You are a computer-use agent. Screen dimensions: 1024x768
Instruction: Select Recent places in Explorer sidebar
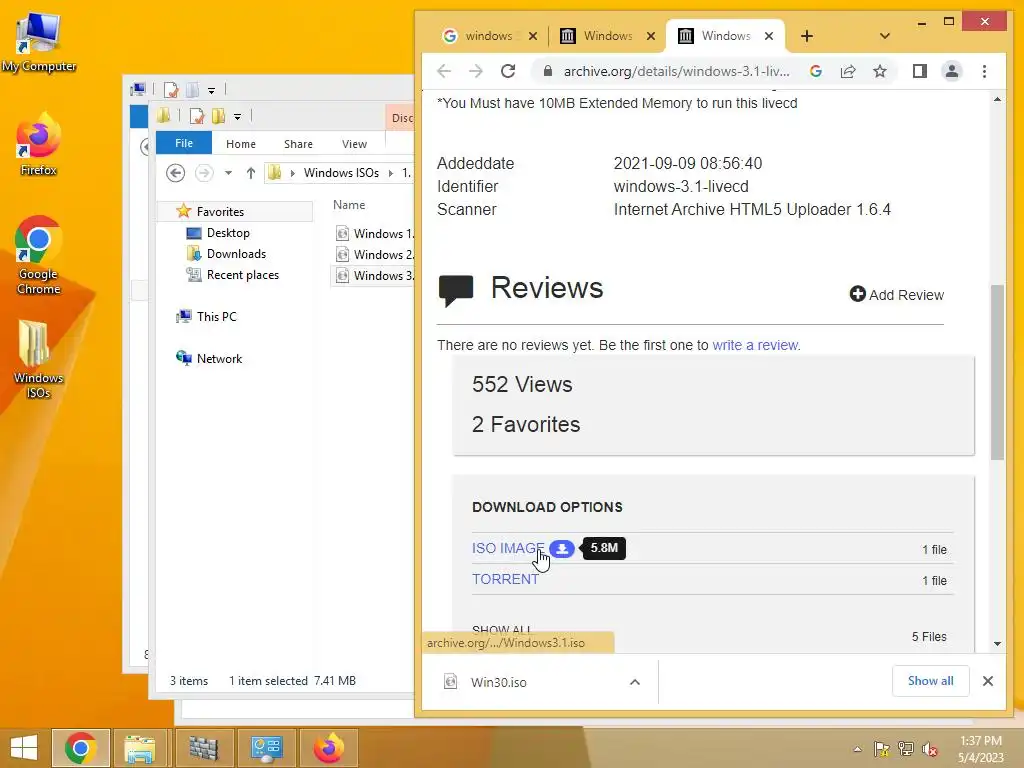[243, 275]
